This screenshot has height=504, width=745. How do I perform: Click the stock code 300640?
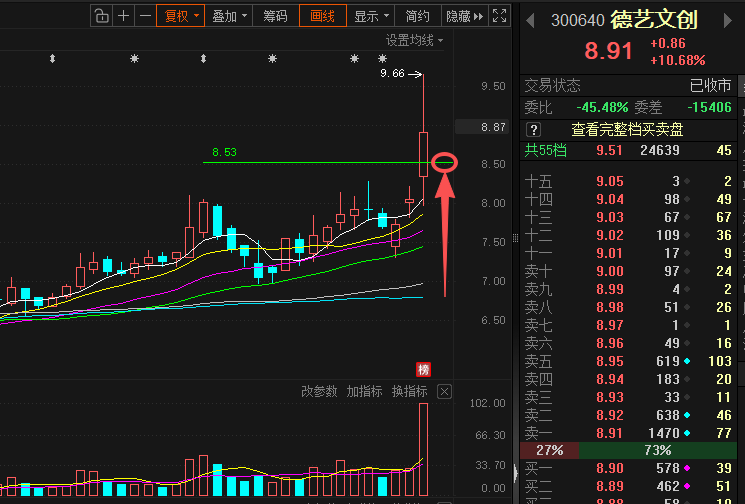click(x=578, y=20)
